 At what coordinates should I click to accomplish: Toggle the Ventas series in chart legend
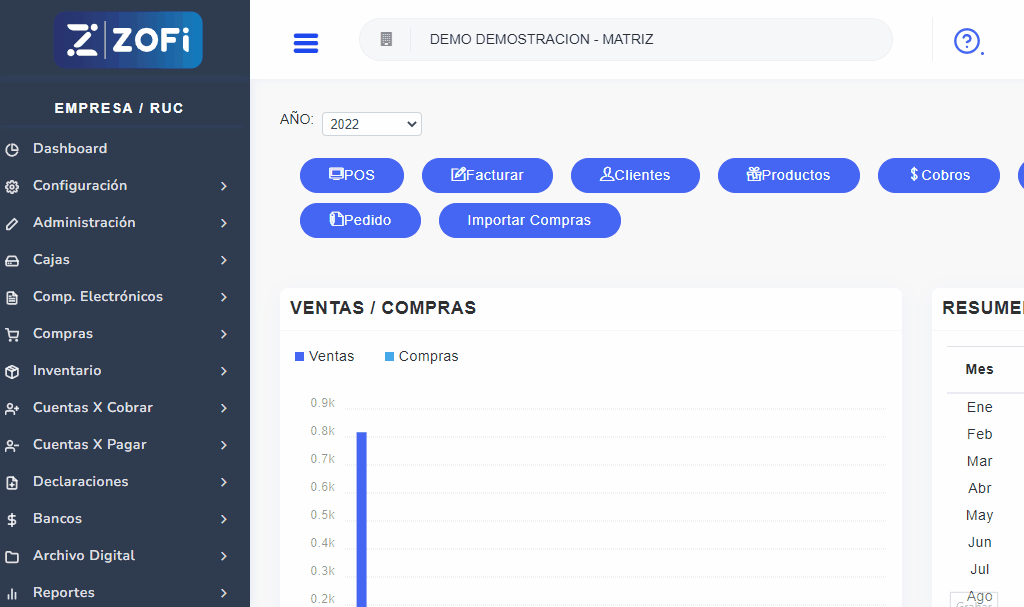(325, 356)
